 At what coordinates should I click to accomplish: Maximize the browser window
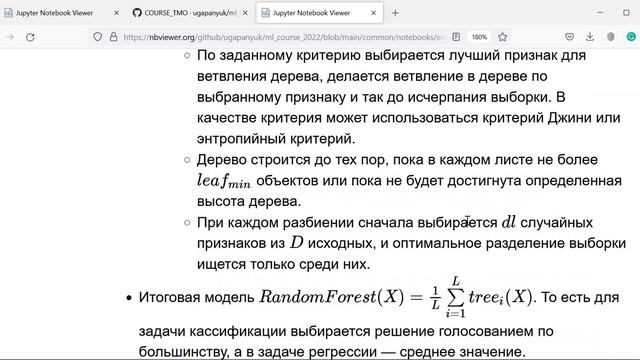[x=626, y=13]
